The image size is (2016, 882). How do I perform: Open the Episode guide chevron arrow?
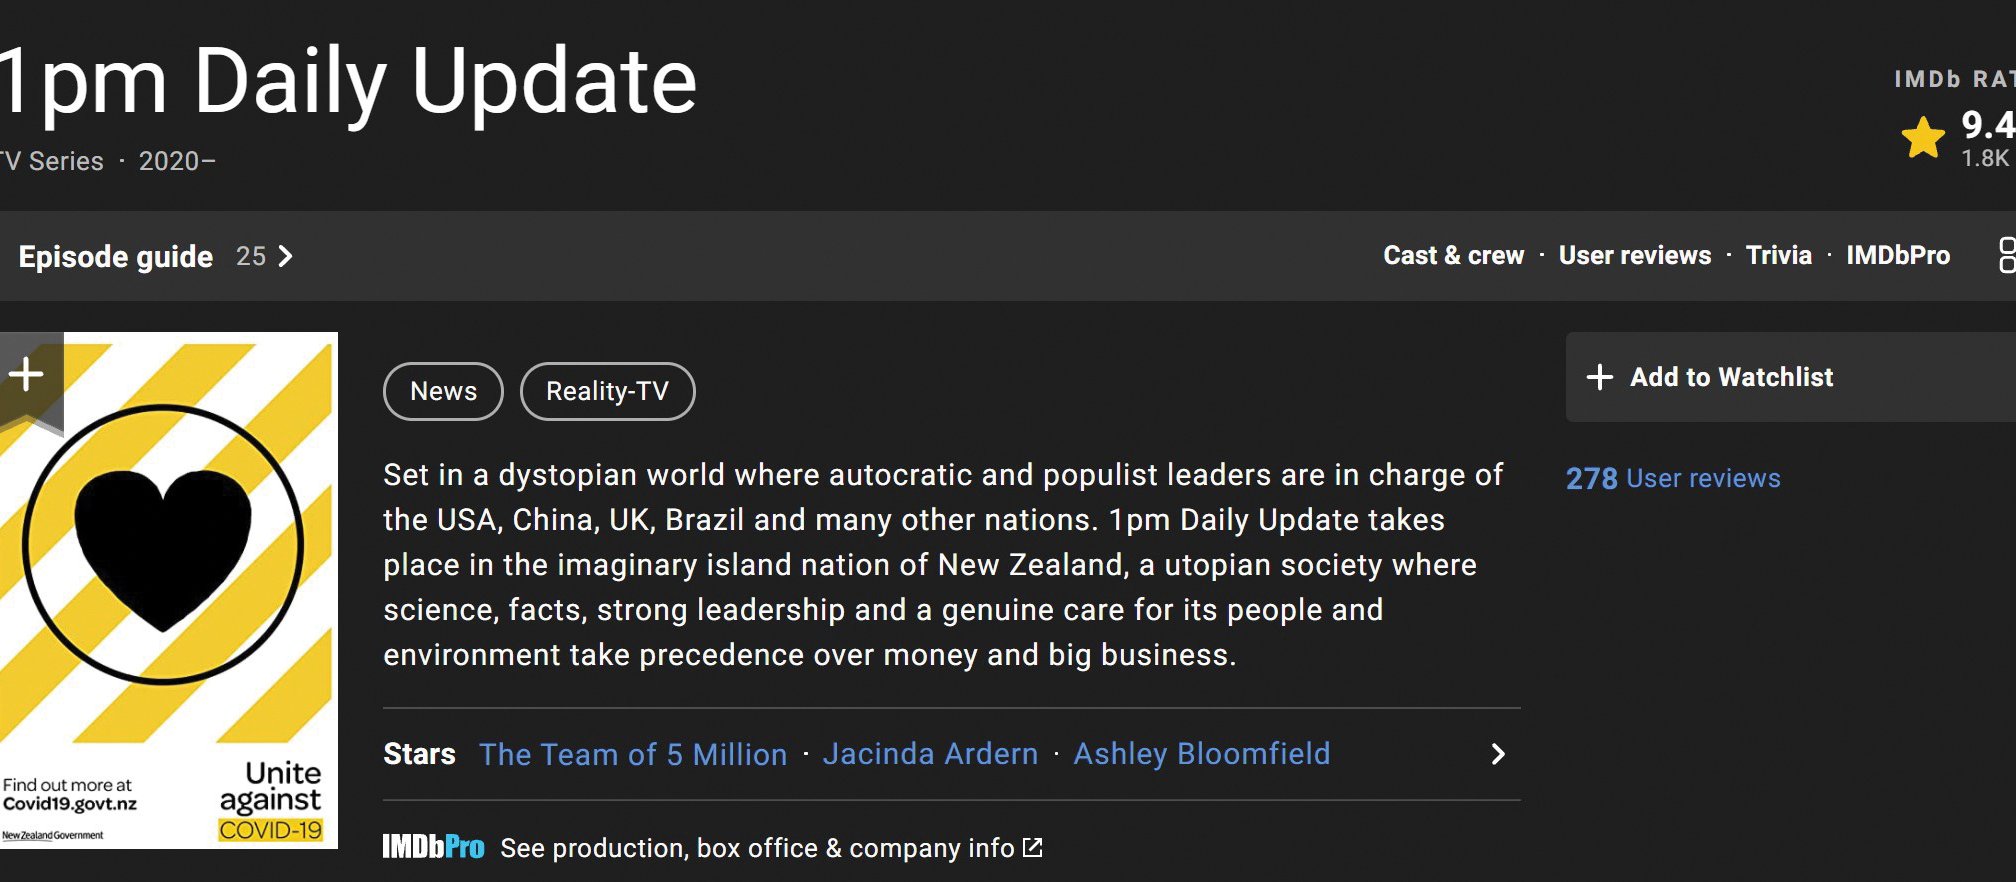(286, 256)
